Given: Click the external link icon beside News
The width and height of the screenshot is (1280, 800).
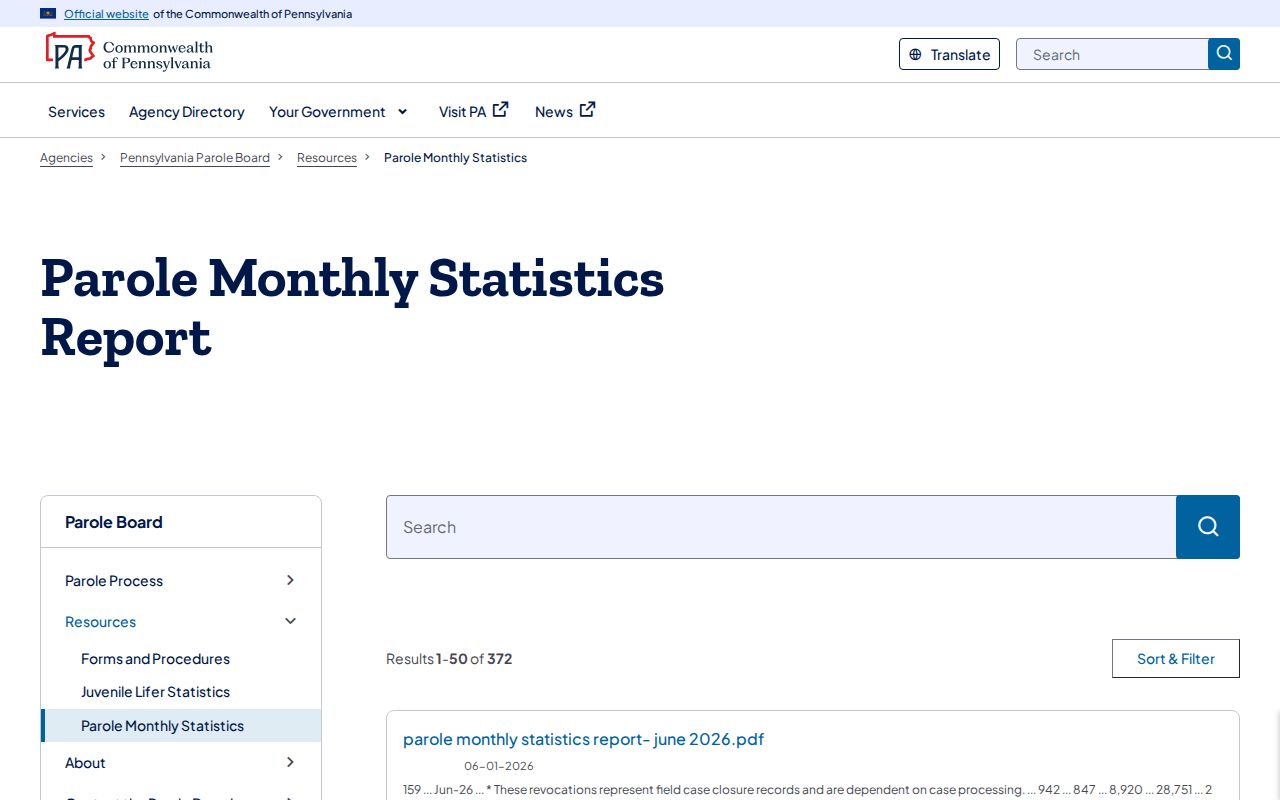Looking at the screenshot, I should click(588, 110).
